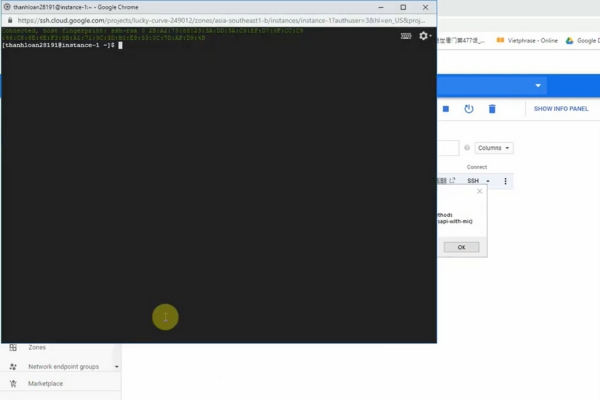Viewport: 600px width, 400px height.
Task: Open Google Drive bookmark
Action: [582, 41]
